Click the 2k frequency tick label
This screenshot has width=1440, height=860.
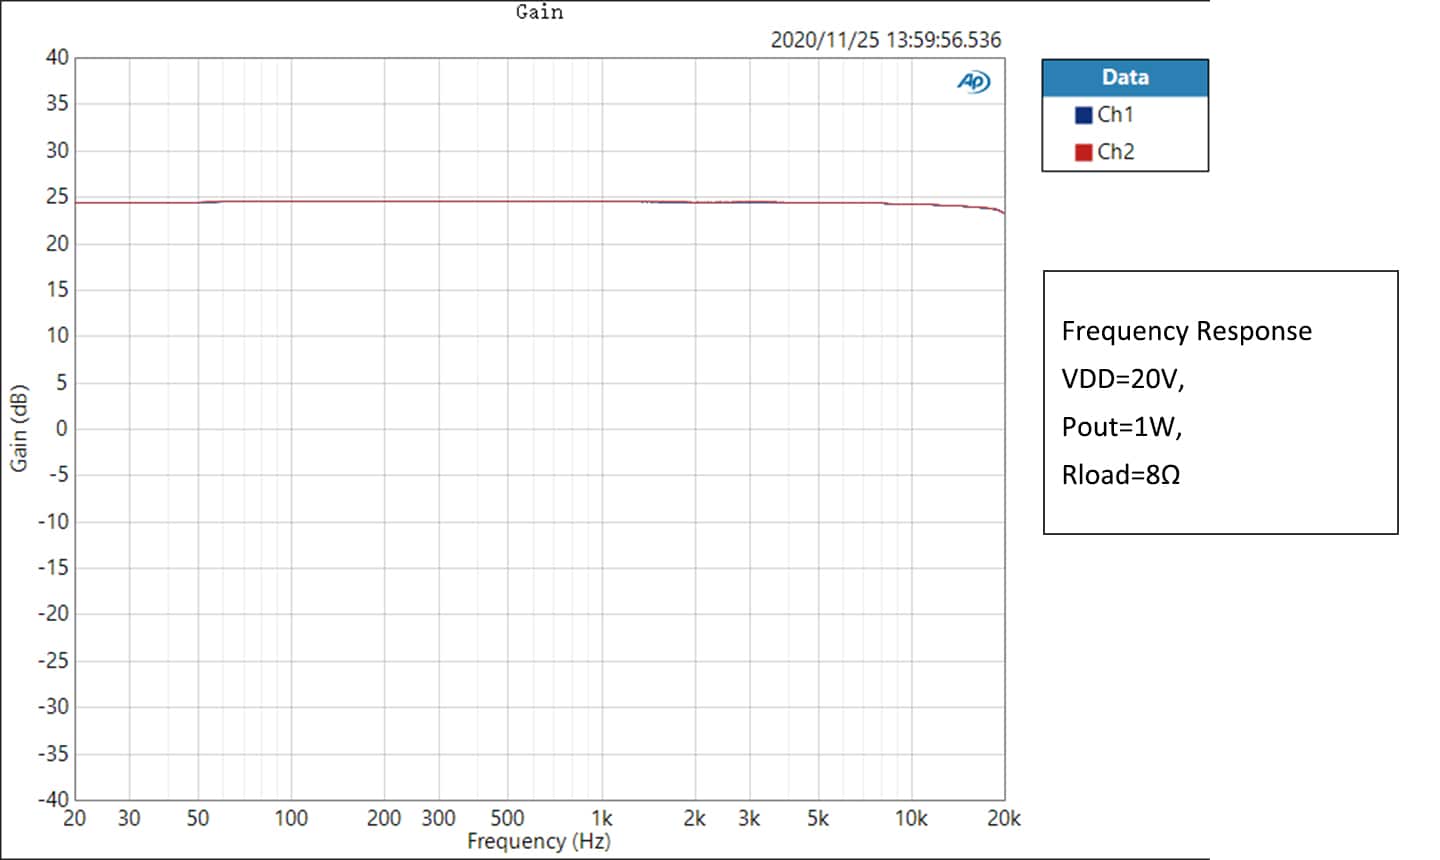pyautogui.click(x=695, y=819)
